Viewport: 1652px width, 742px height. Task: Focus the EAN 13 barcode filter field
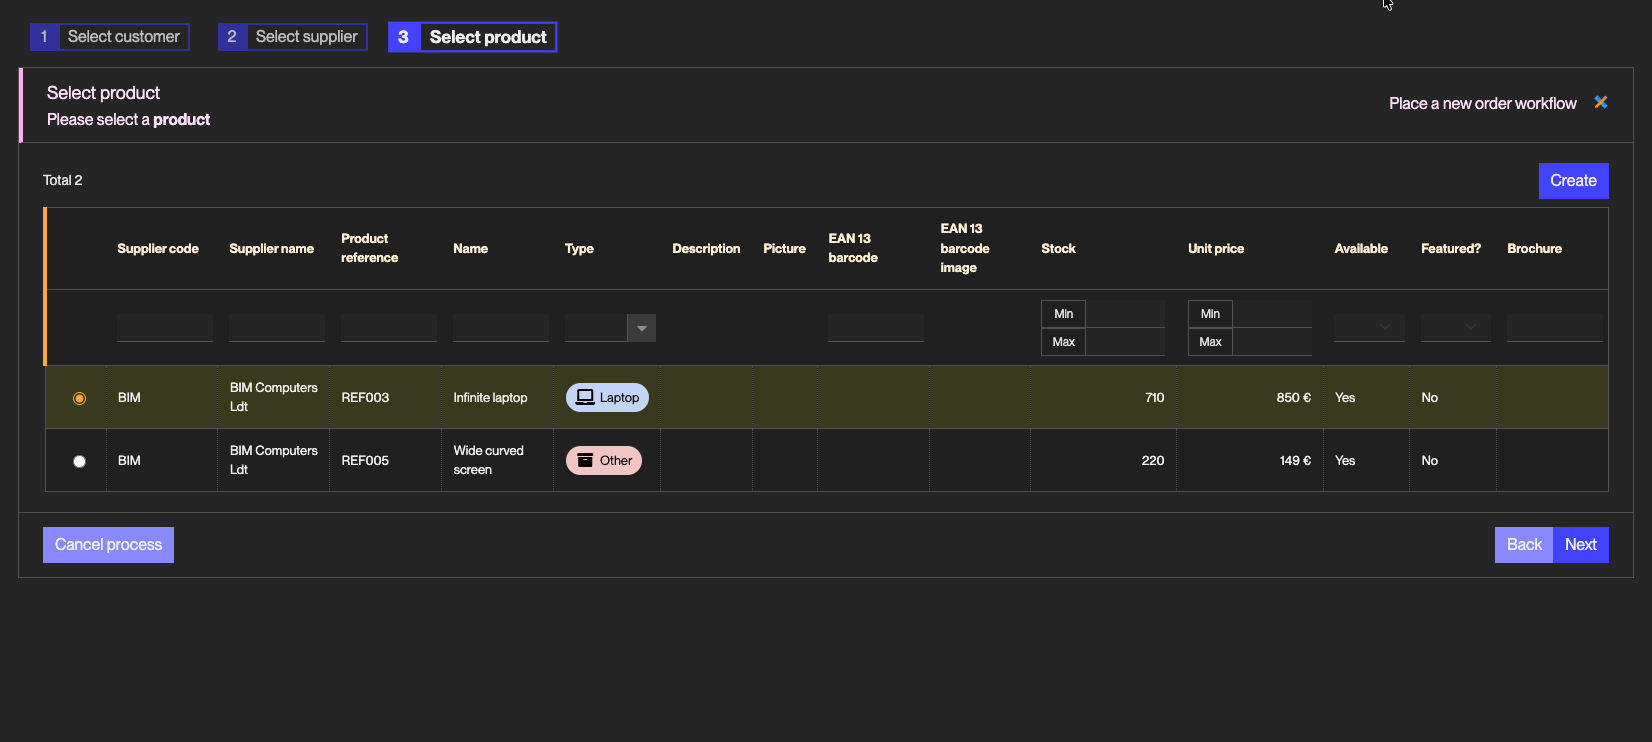876,328
